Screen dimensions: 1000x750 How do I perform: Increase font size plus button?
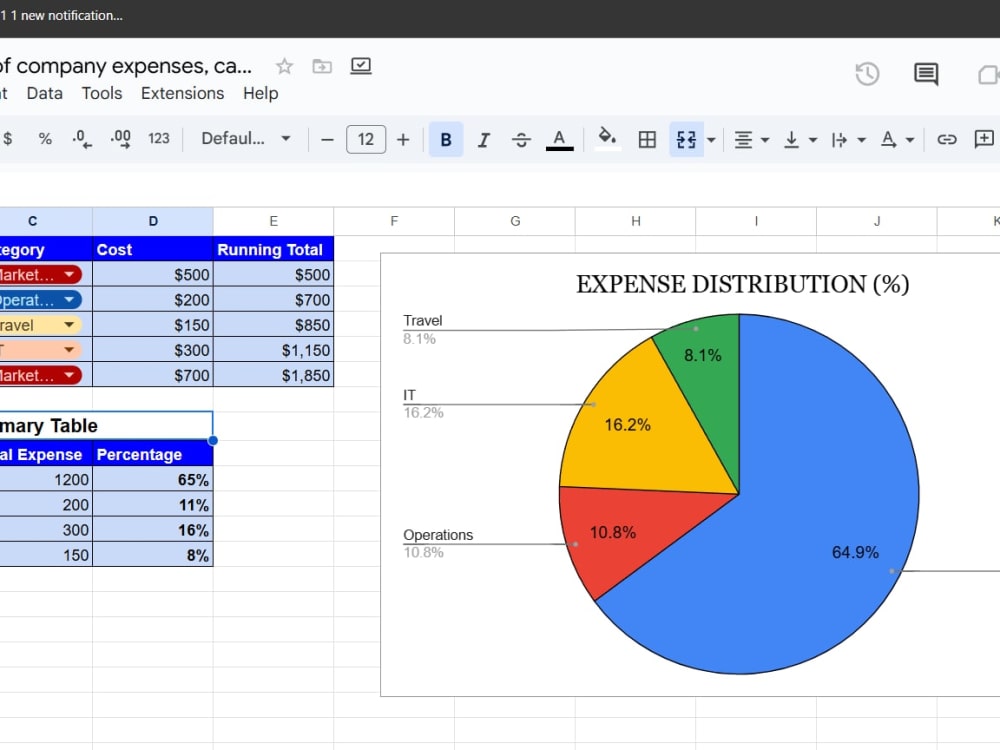tap(403, 140)
